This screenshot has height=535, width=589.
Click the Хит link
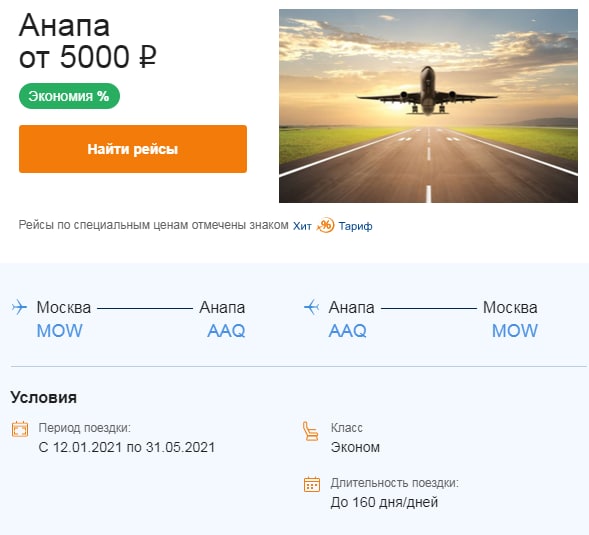click(302, 226)
